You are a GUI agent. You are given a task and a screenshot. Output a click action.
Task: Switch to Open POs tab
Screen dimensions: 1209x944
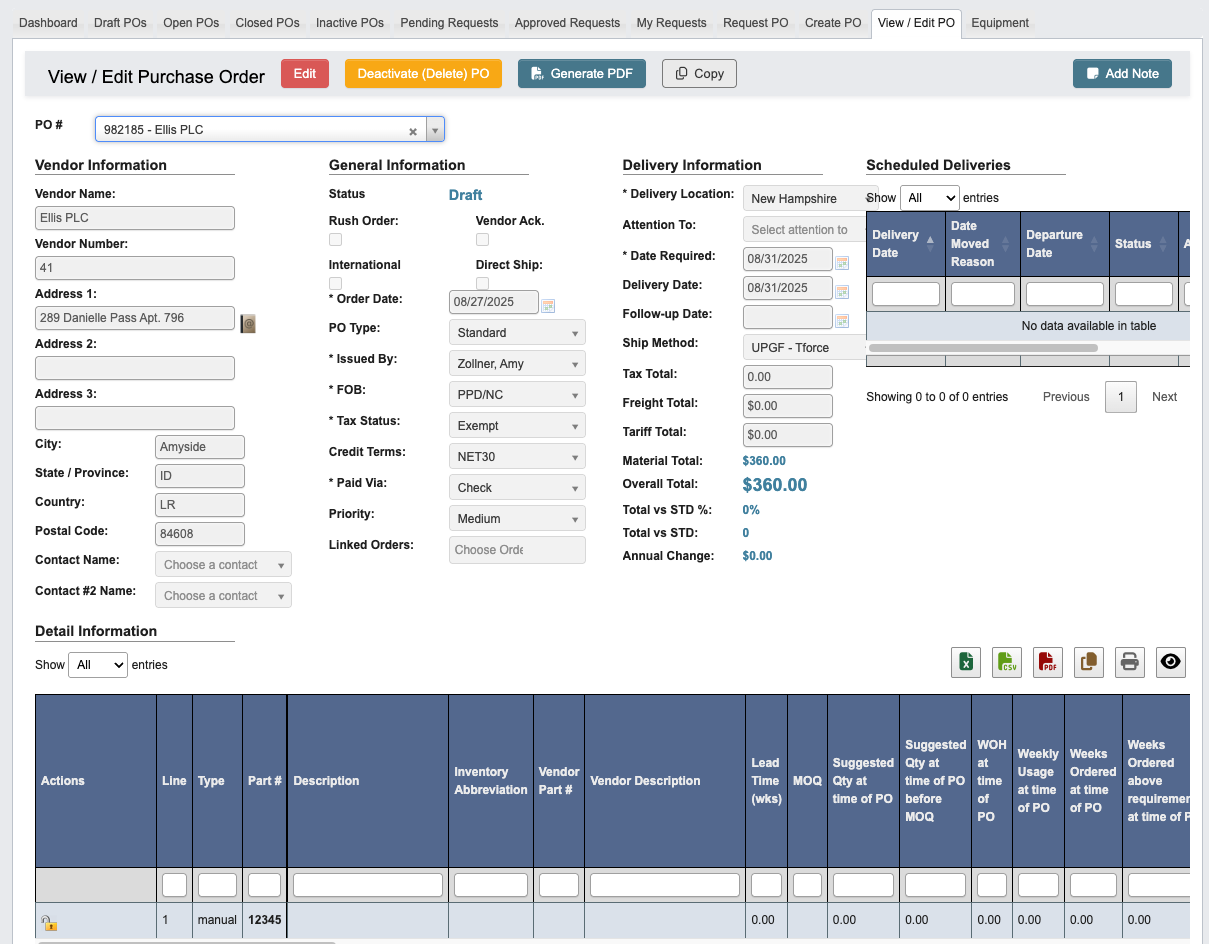point(191,23)
